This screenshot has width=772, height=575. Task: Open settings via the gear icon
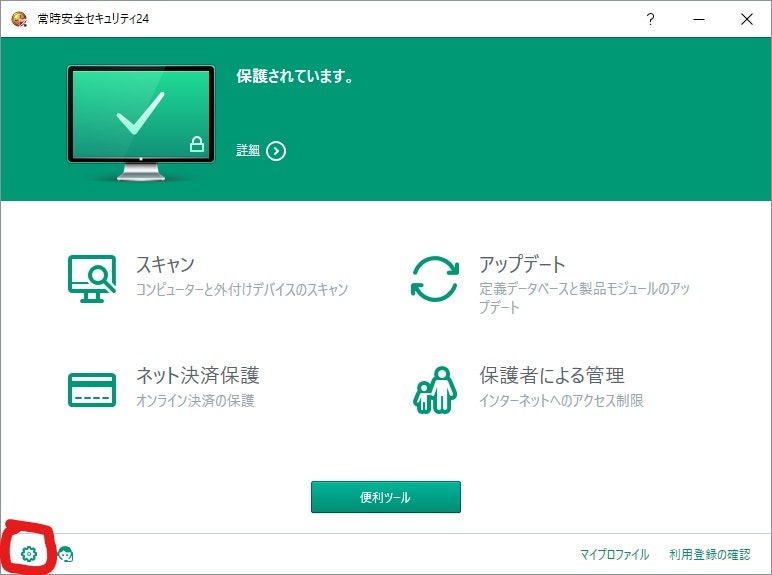pyautogui.click(x=29, y=554)
